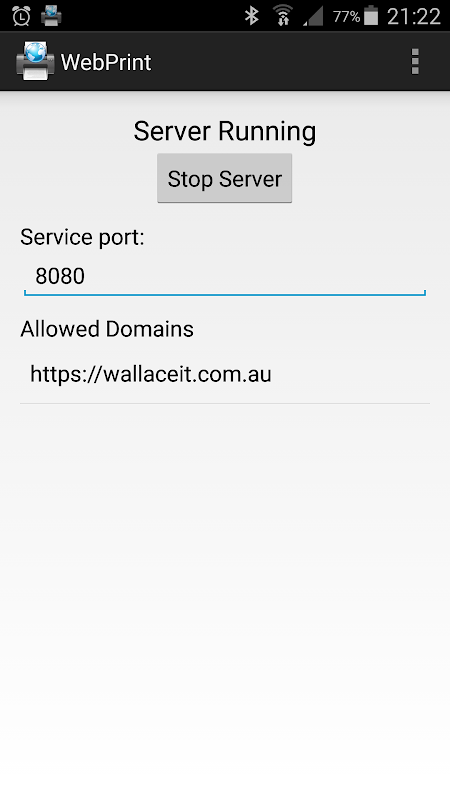This screenshot has height=800, width=450.
Task: Tap the Server Running status heading
Action: [x=224, y=132]
